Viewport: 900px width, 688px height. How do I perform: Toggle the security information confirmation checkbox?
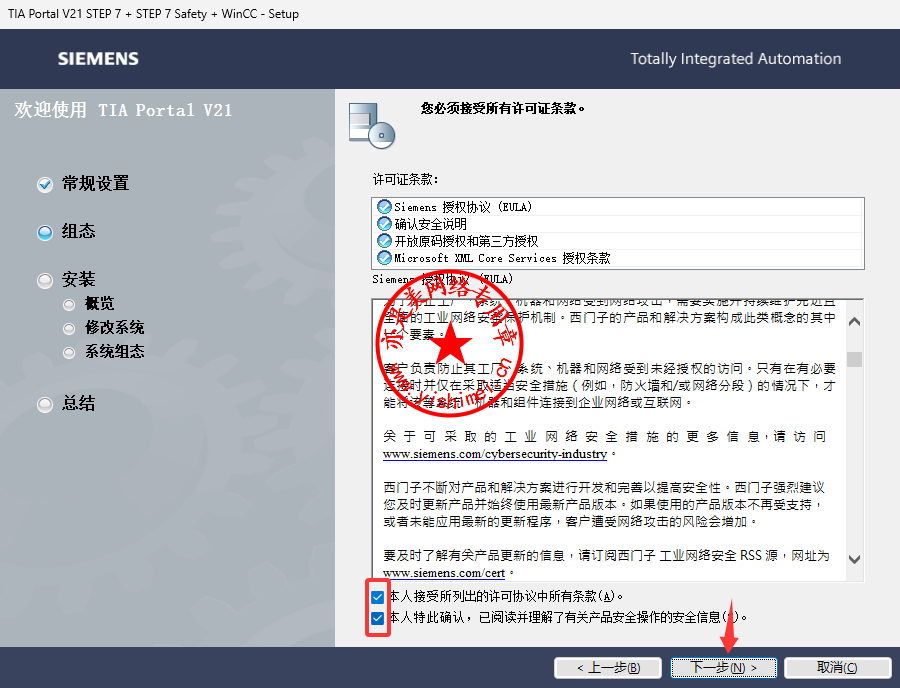[x=377, y=618]
